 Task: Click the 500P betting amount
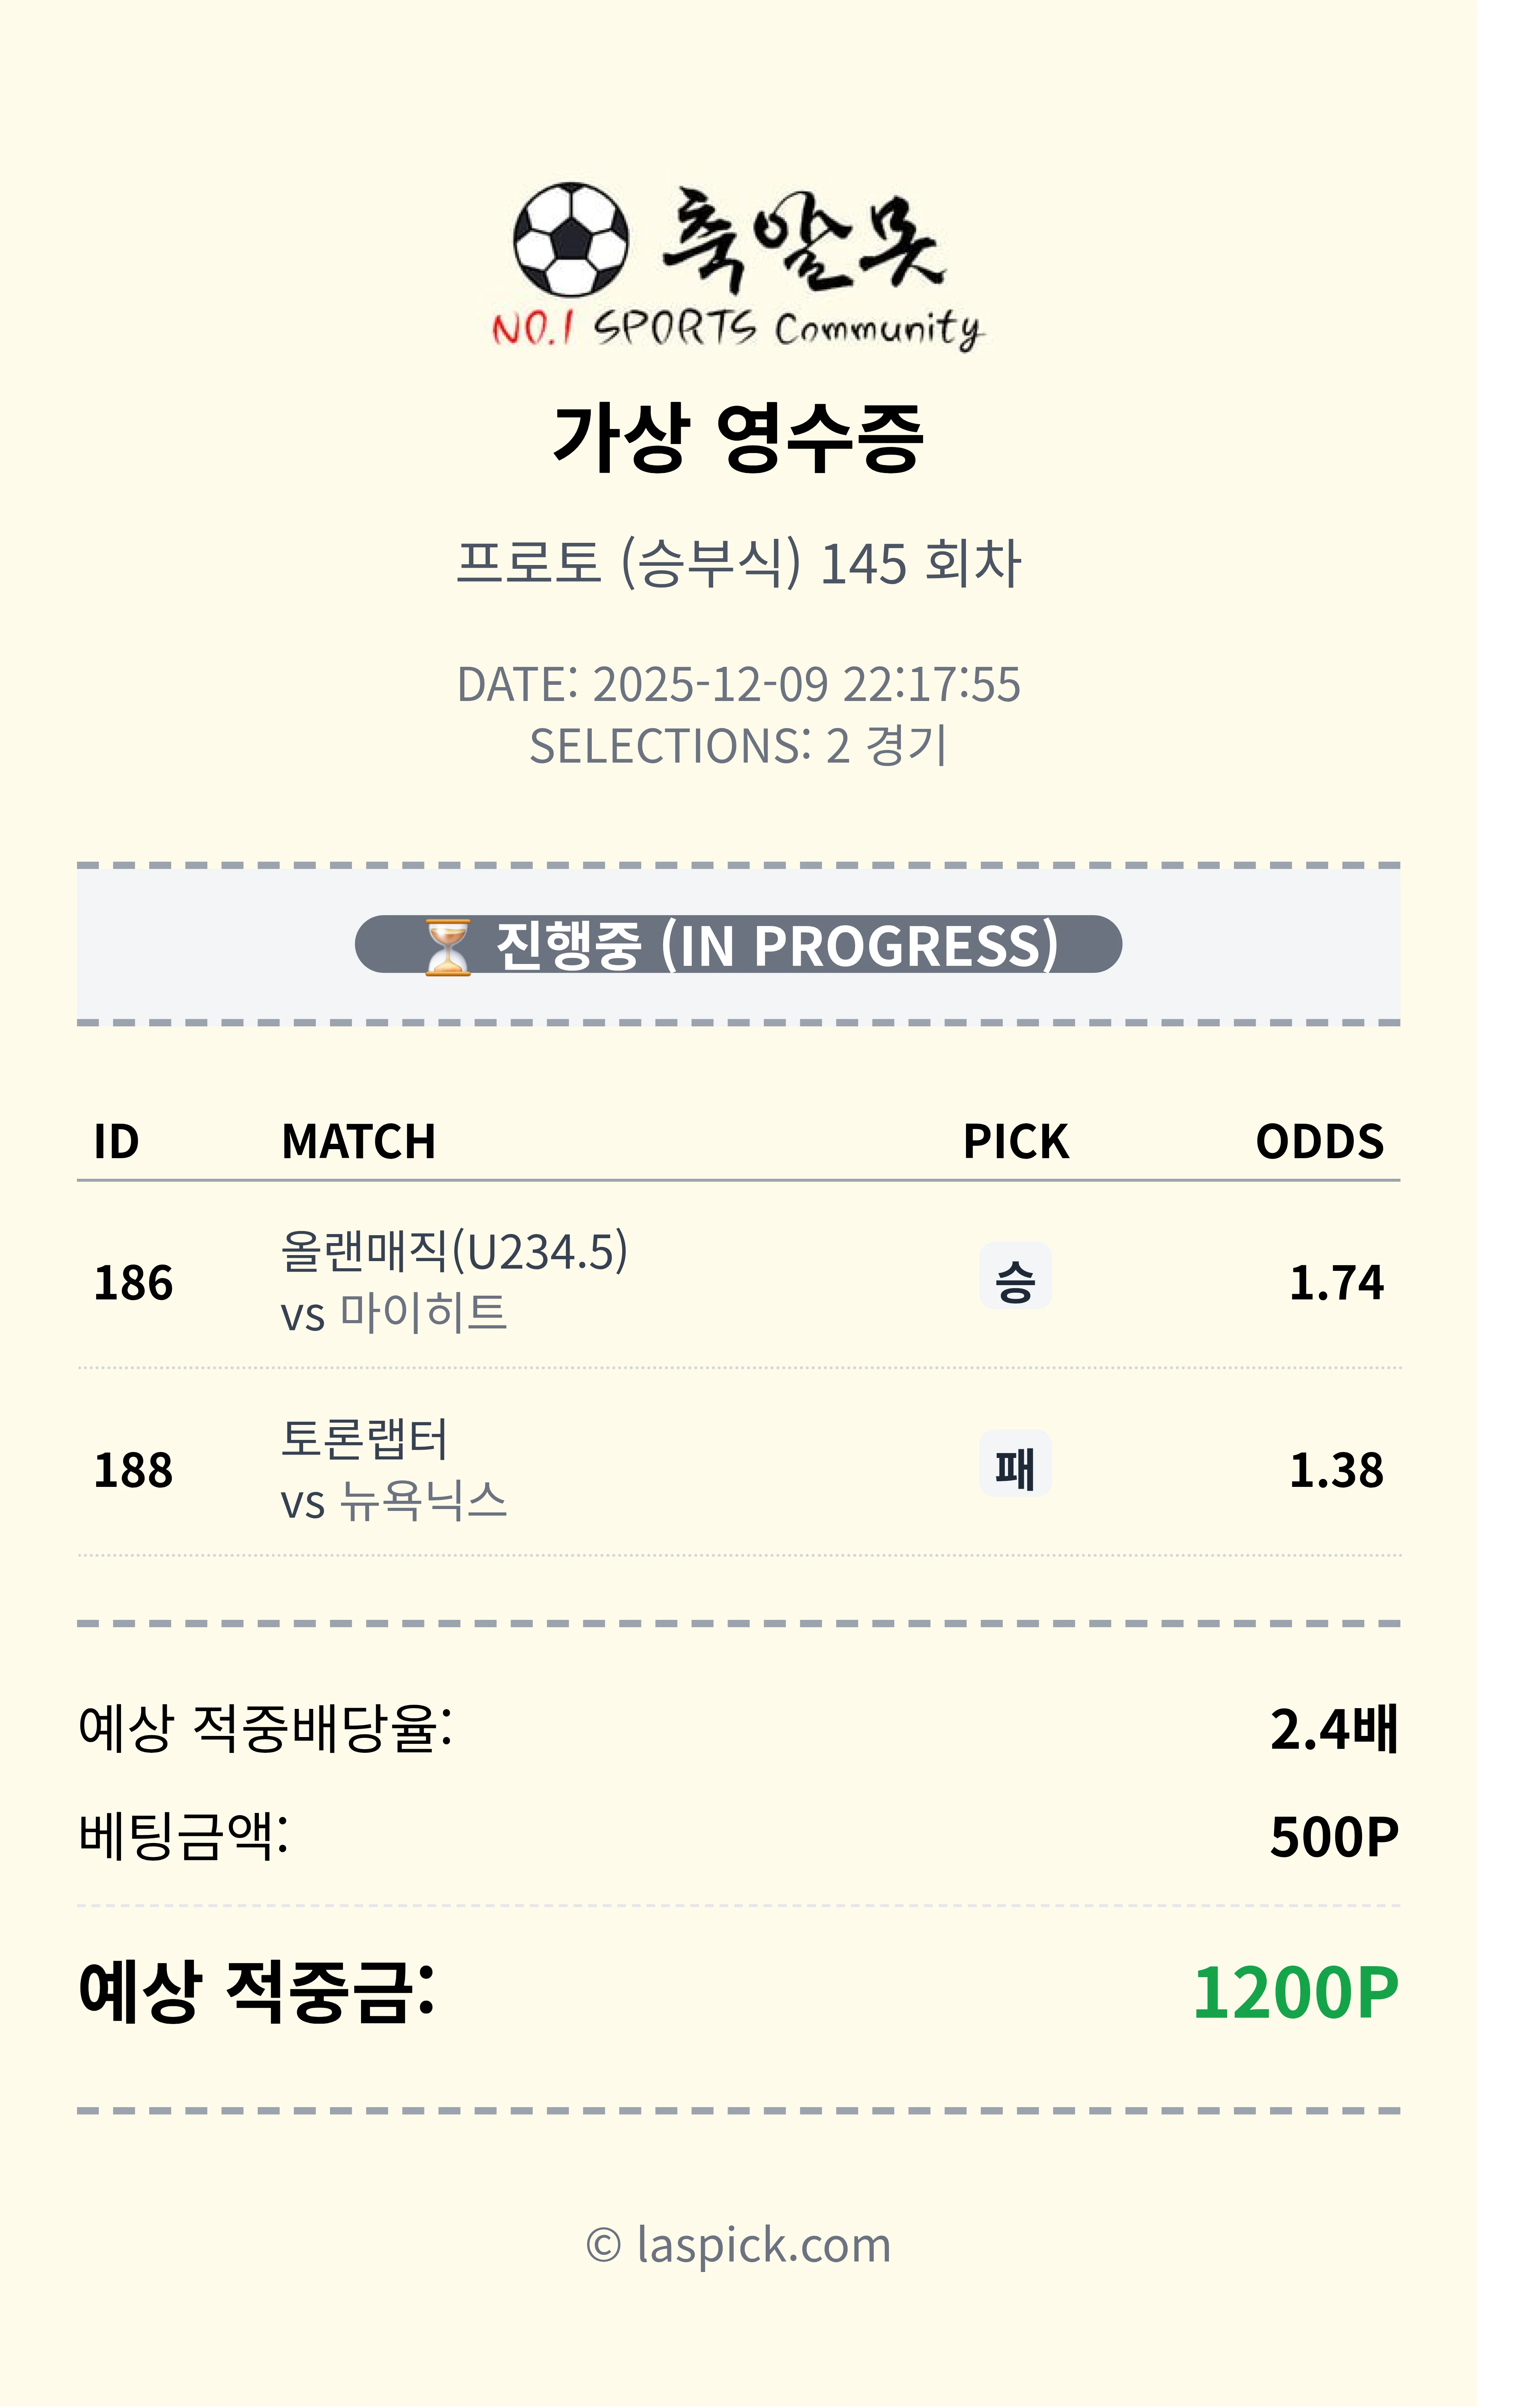point(1334,1837)
